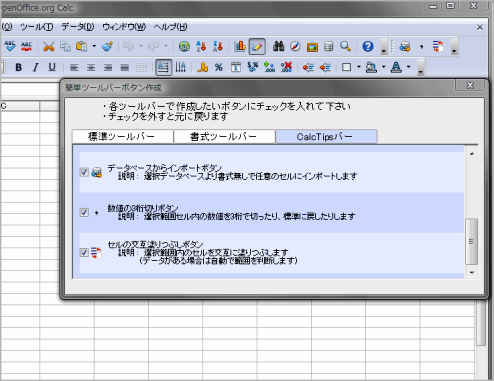Expand the formatting toolbar overflow arrow

(420, 68)
